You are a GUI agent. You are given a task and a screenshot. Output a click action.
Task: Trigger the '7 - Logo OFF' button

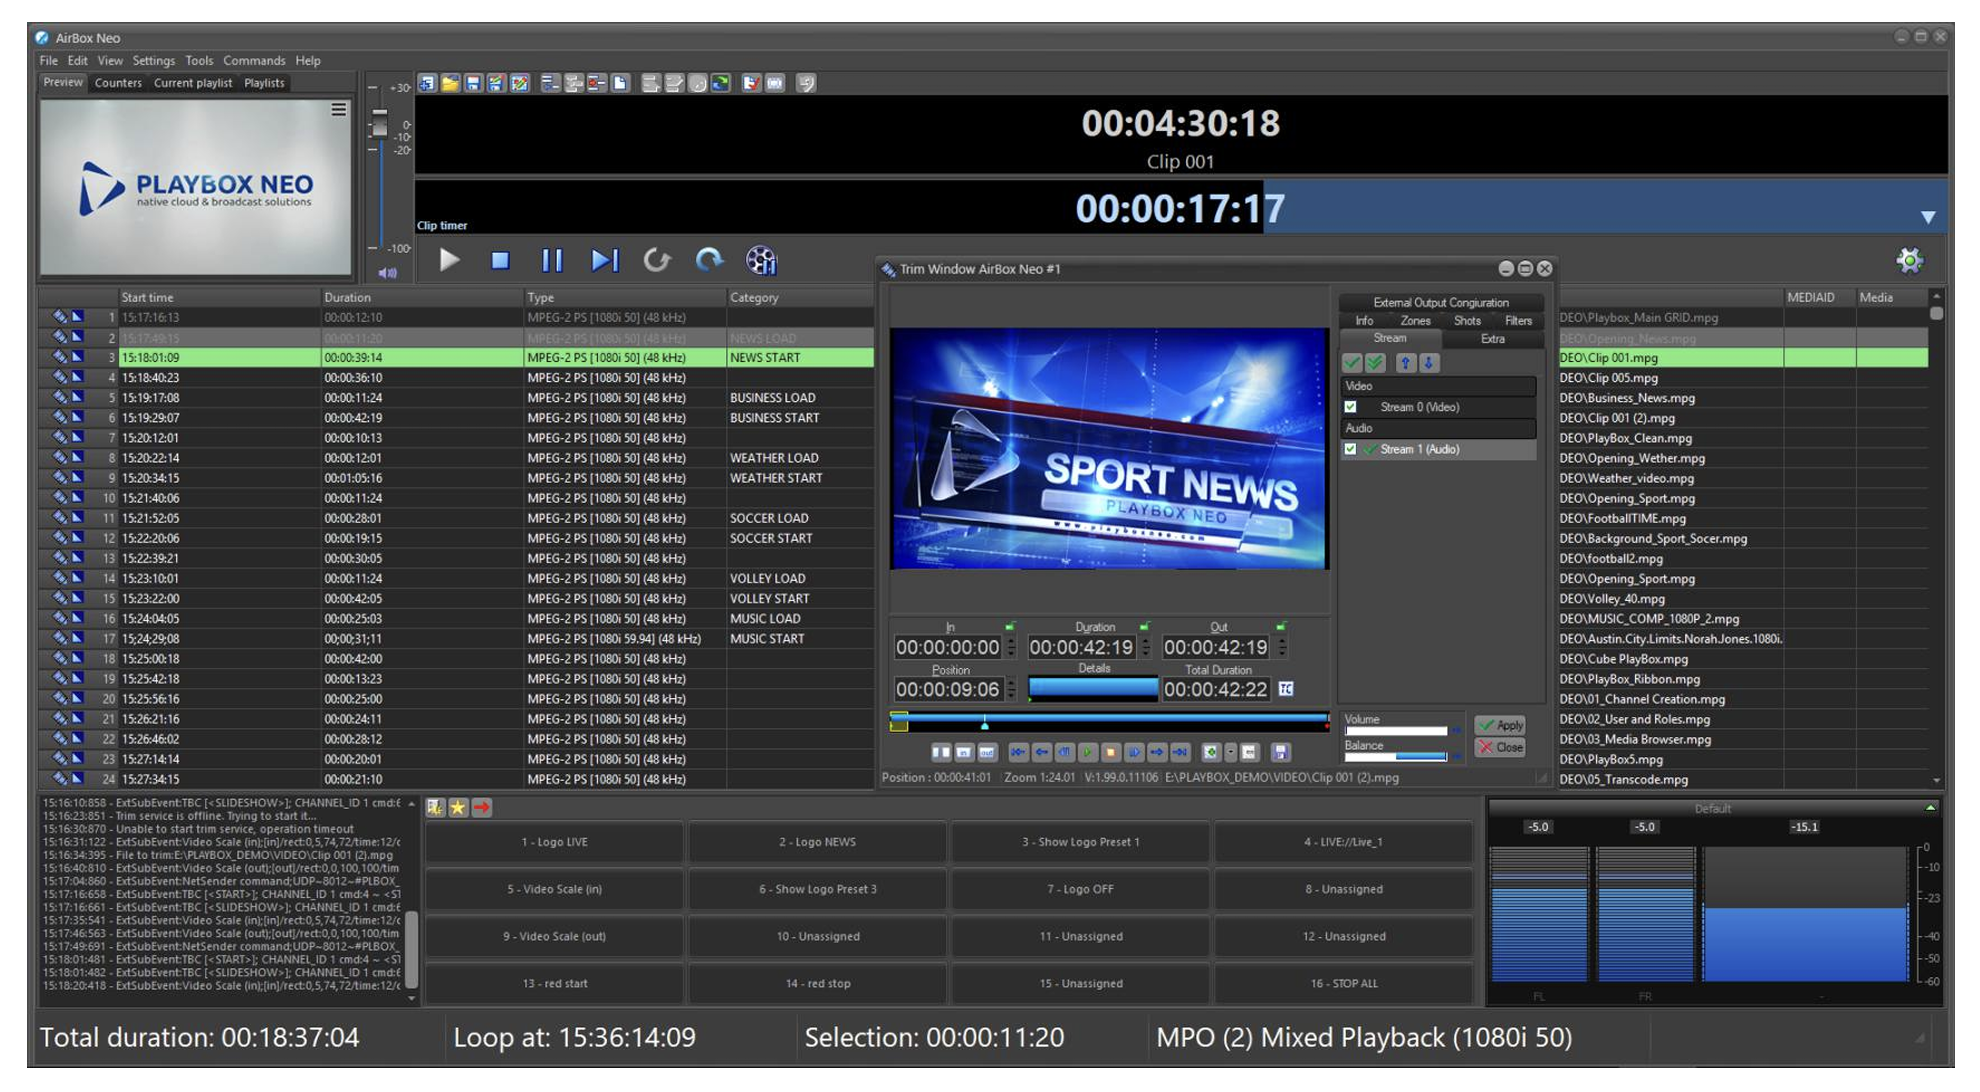1080,889
